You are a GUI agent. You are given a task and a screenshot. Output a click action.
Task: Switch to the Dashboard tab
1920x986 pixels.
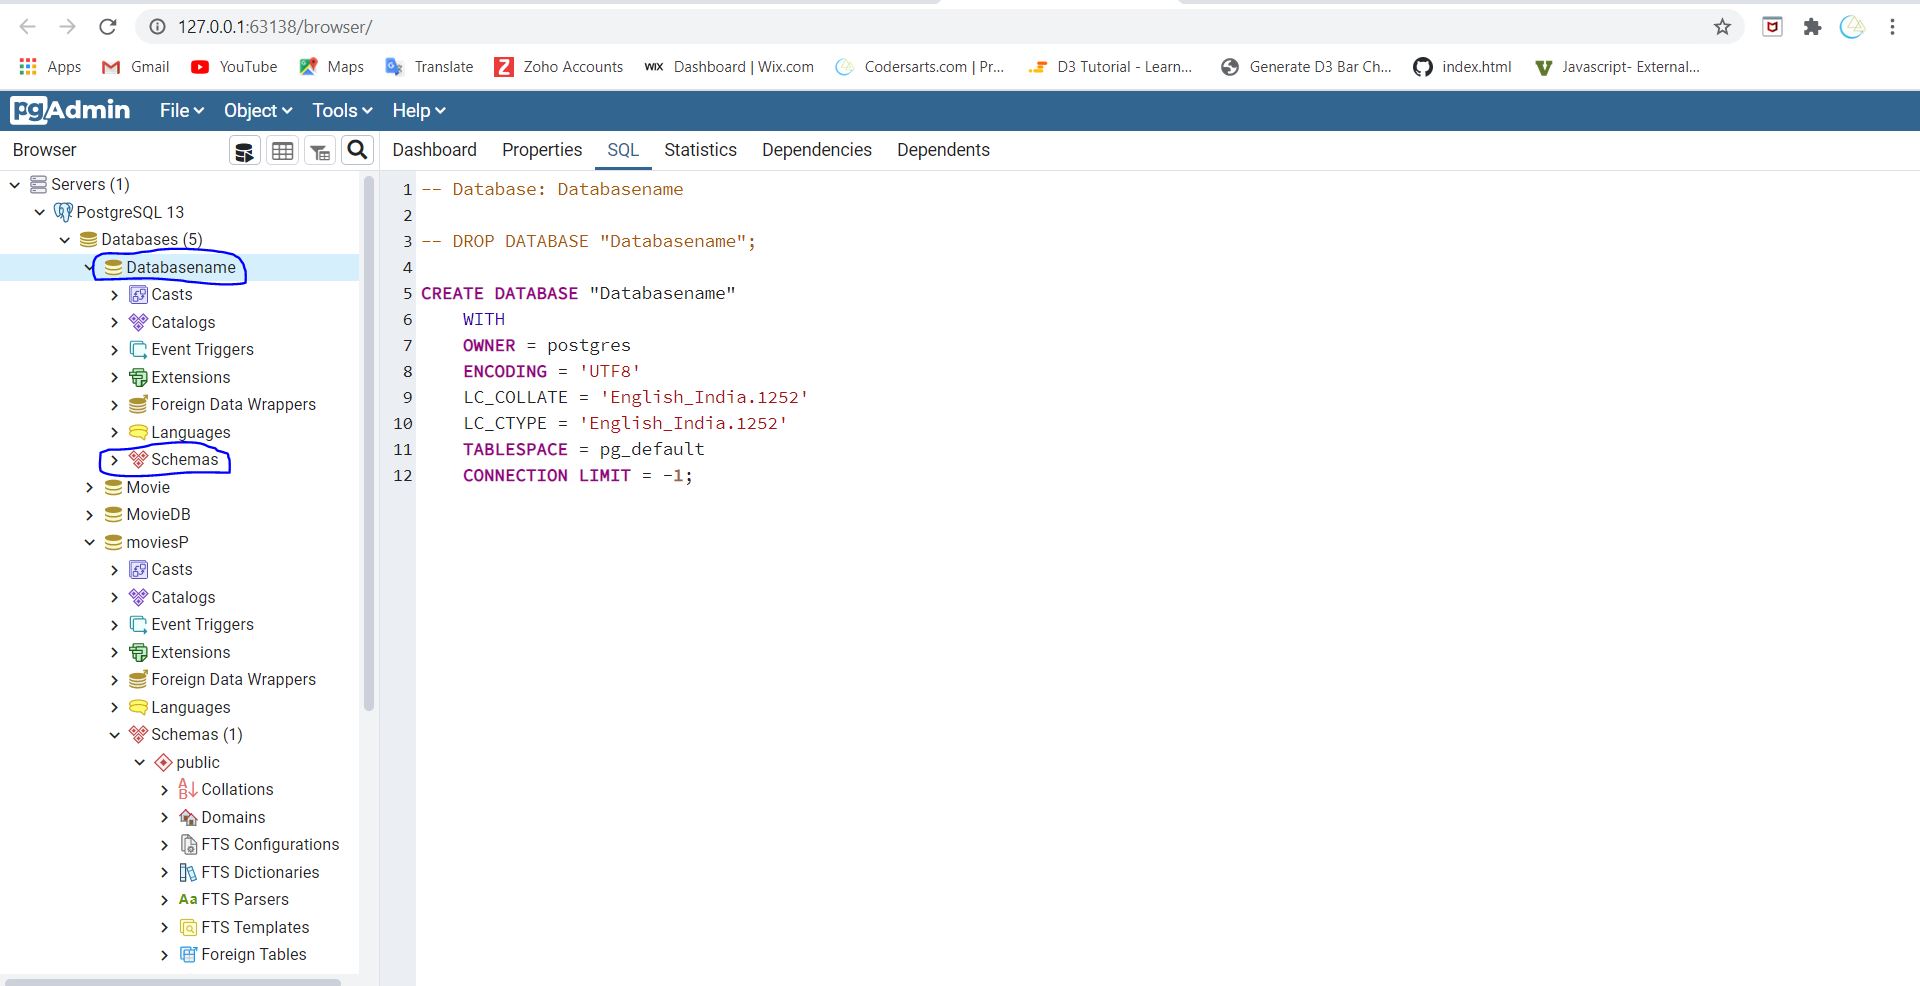coord(434,150)
